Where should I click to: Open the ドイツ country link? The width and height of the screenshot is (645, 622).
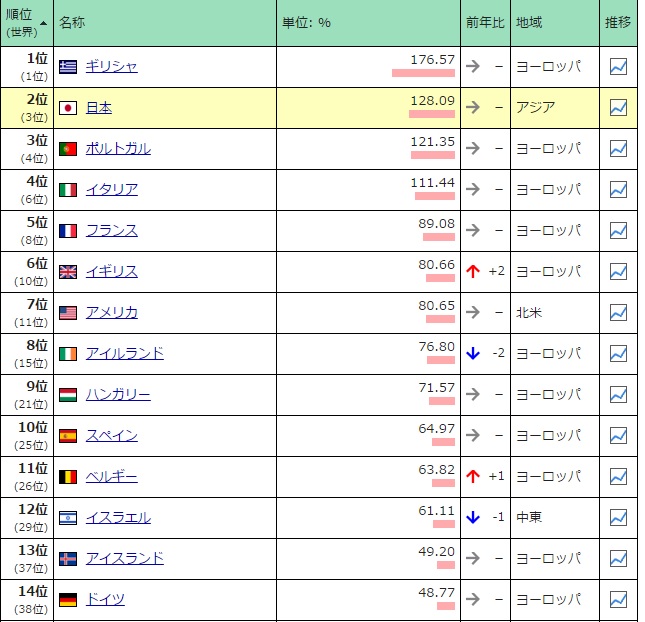tap(105, 599)
